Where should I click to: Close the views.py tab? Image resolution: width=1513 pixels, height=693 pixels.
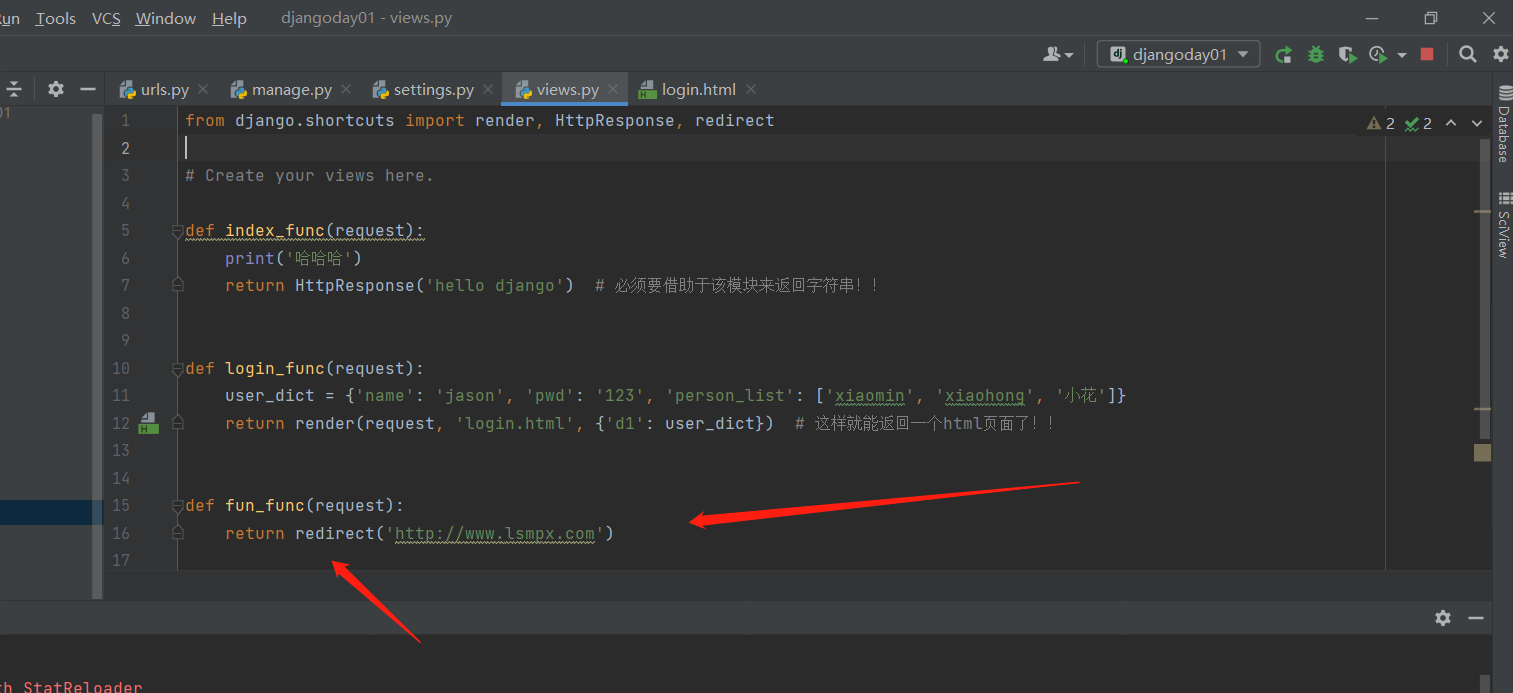pyautogui.click(x=613, y=89)
